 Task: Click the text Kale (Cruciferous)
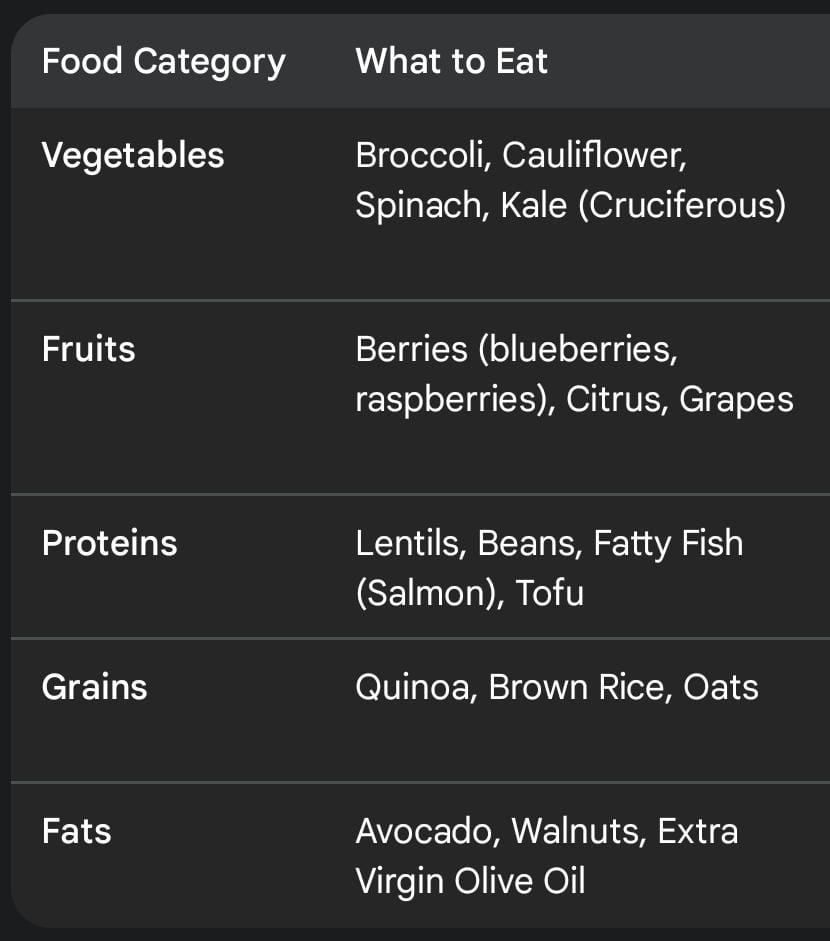[x=643, y=206]
